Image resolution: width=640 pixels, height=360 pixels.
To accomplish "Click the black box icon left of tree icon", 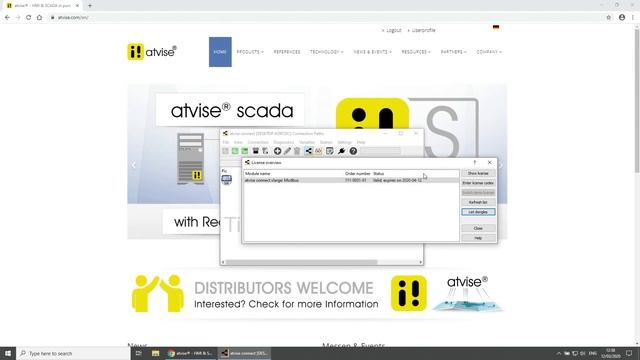I will (x=256, y=151).
